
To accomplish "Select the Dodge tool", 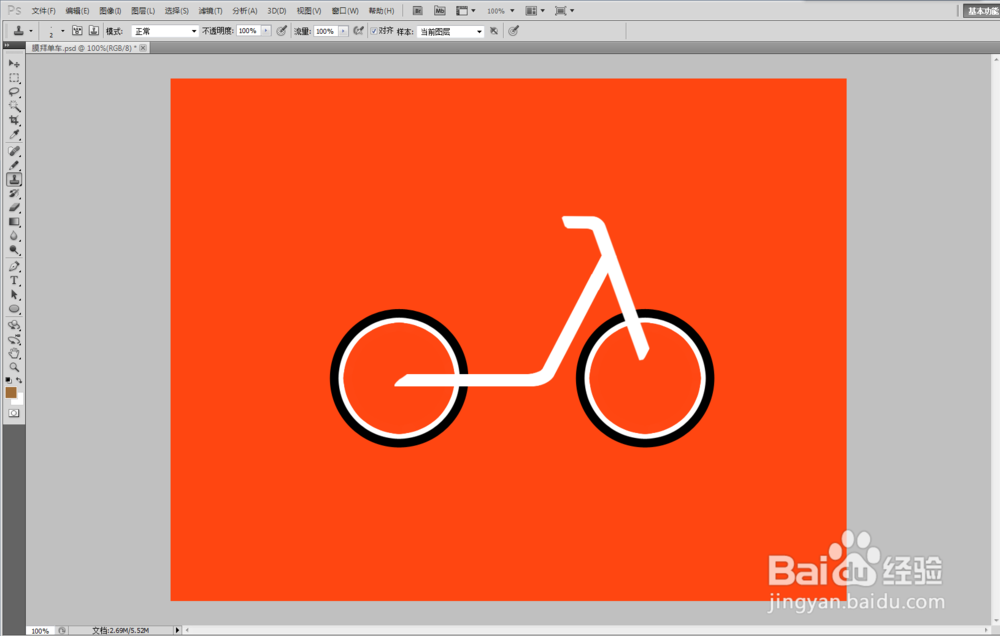I will (x=14, y=249).
